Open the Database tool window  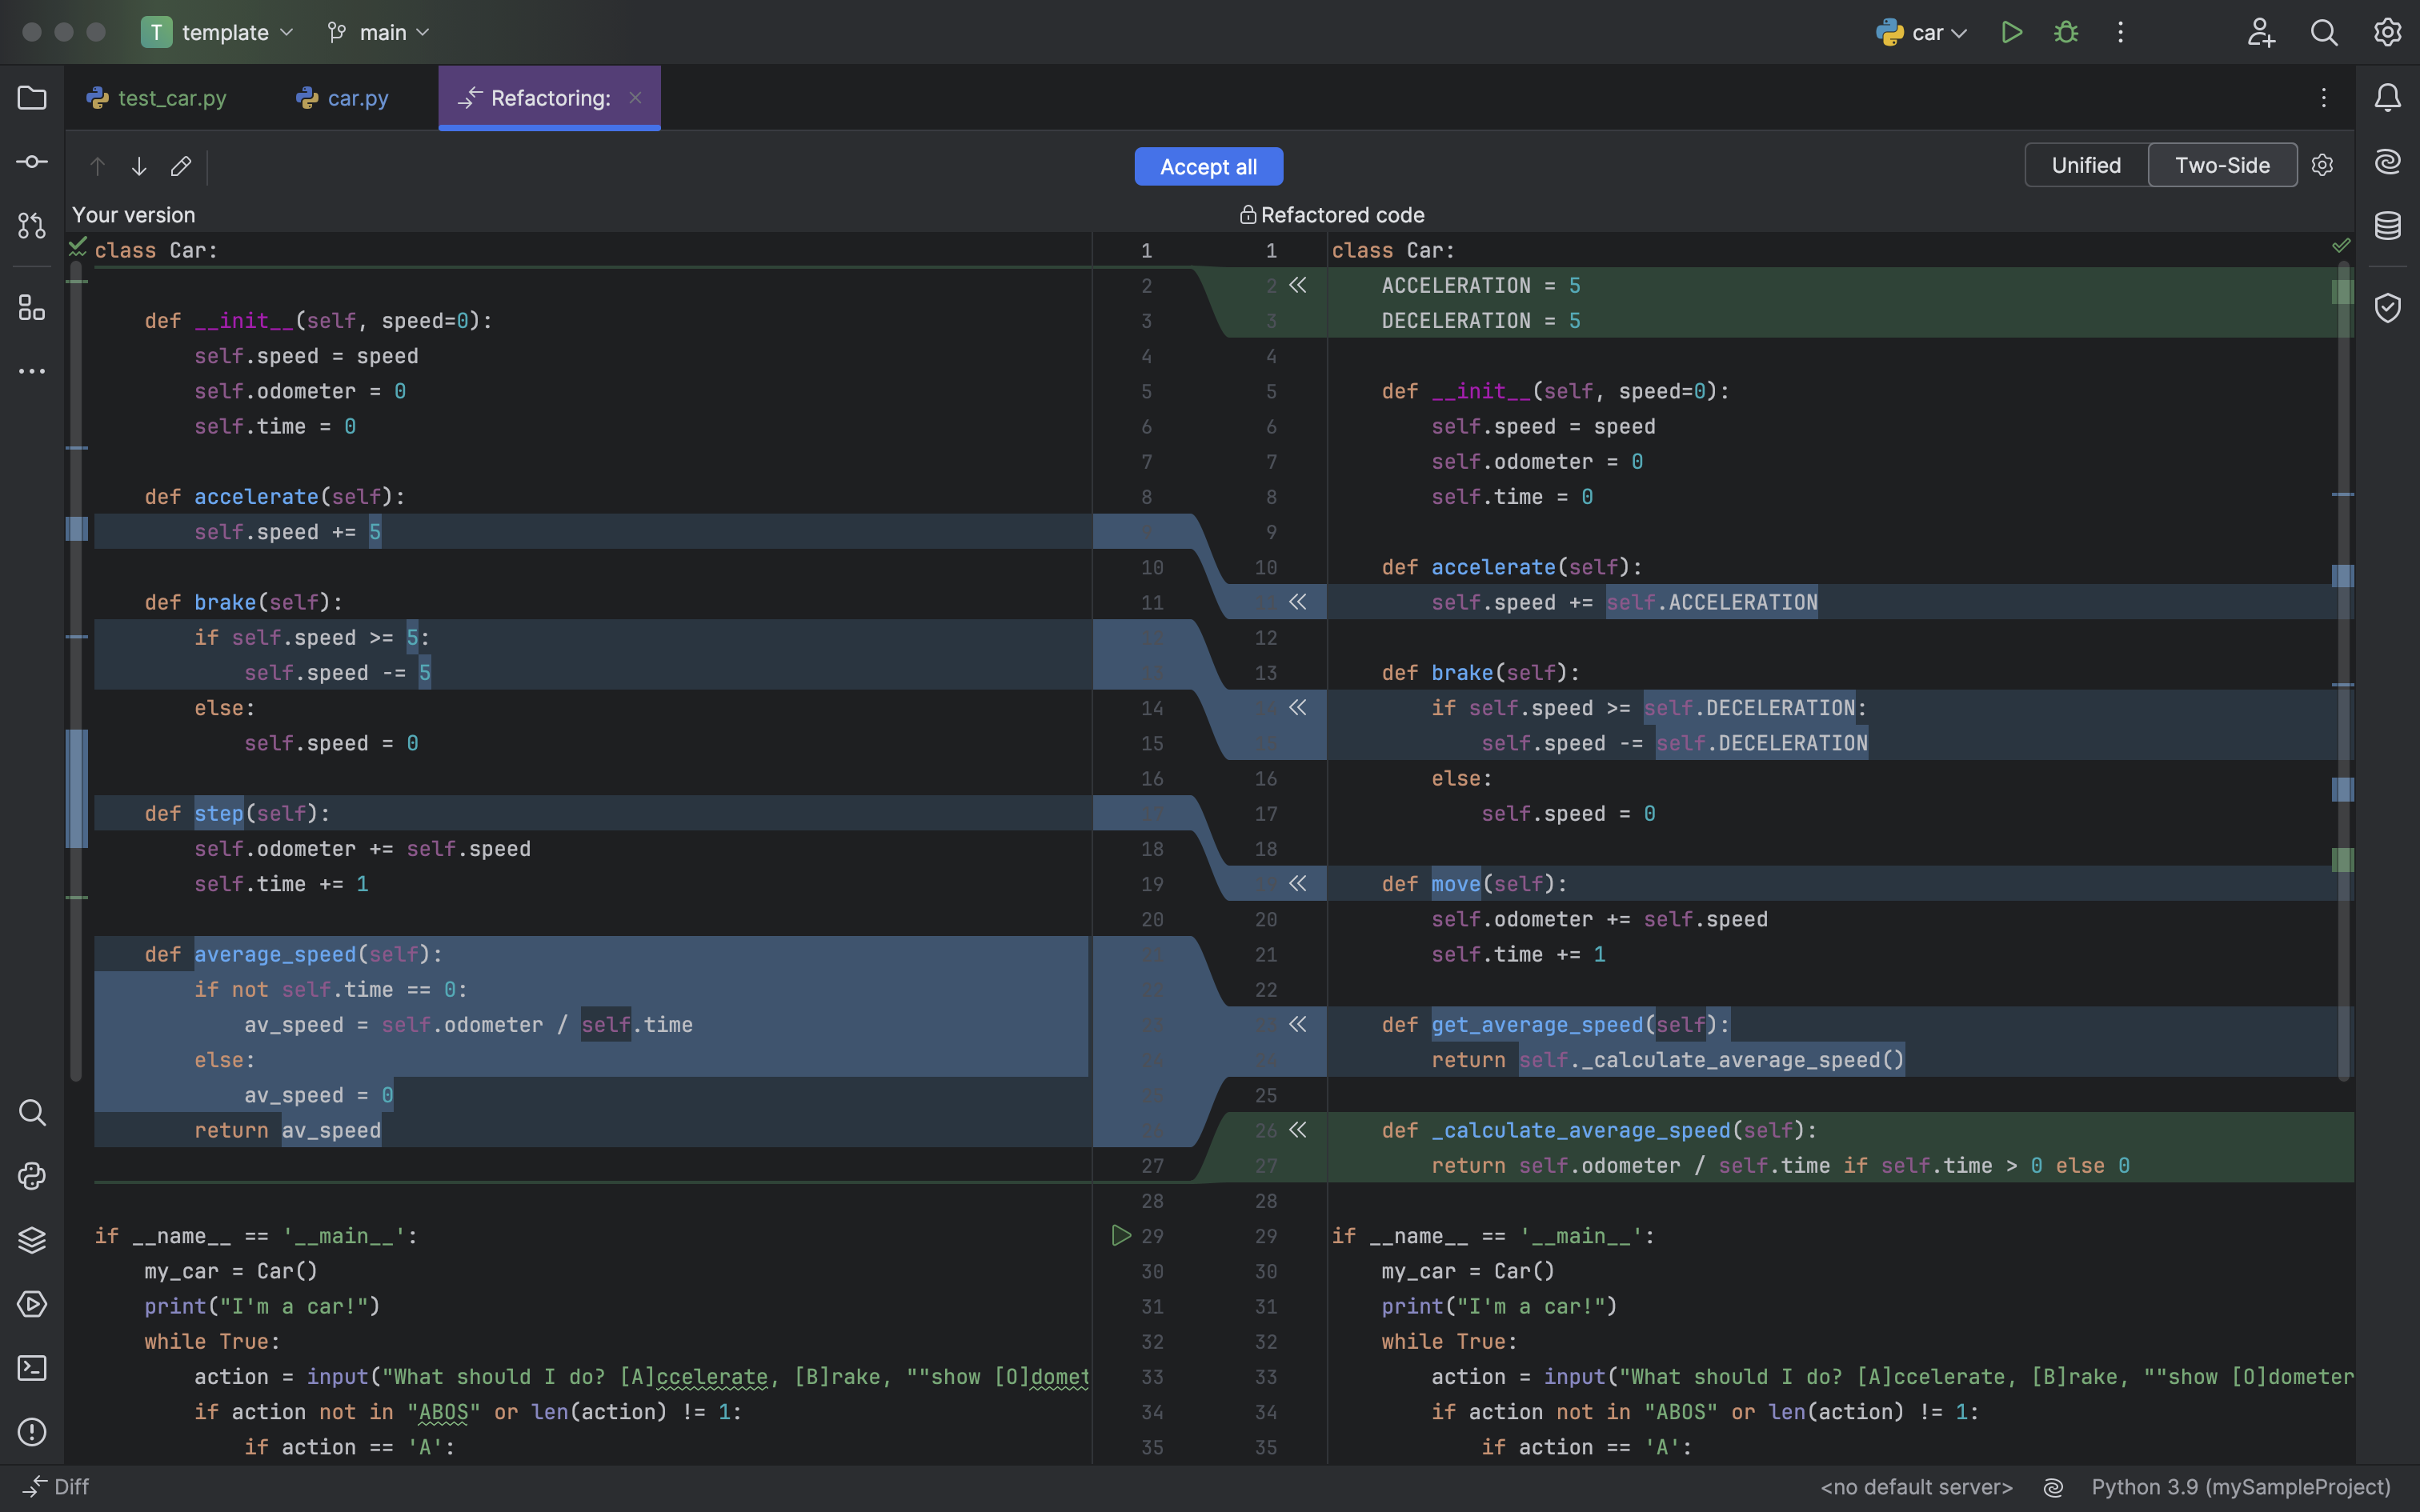click(2388, 226)
